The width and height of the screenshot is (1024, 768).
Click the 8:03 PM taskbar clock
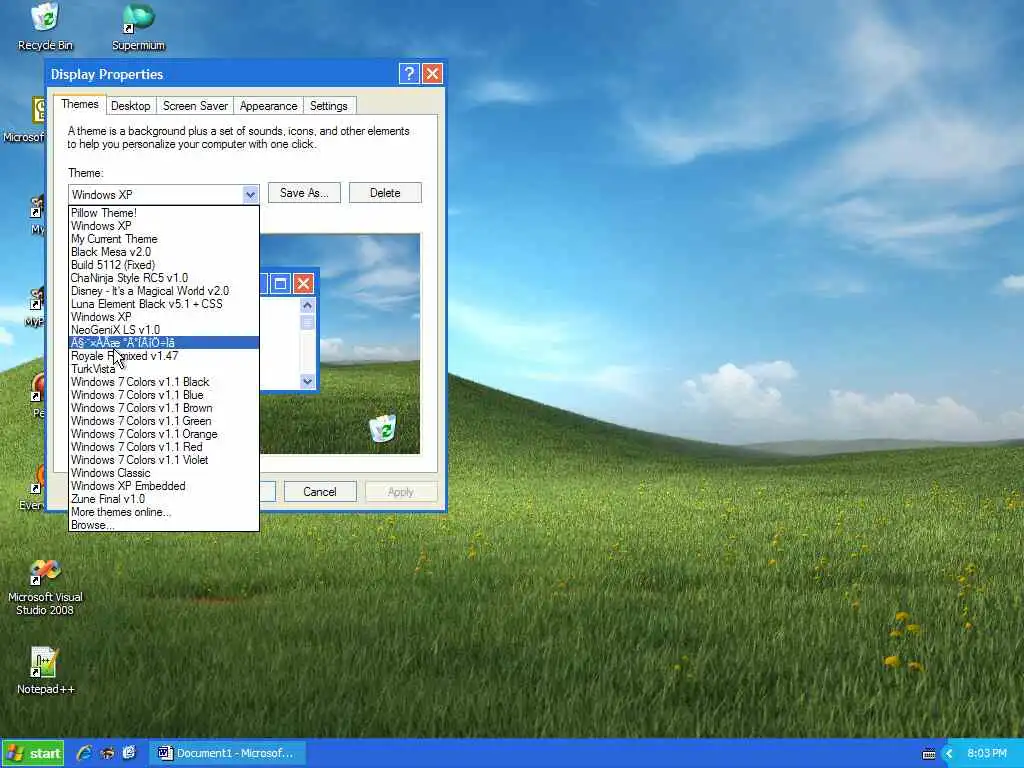(x=987, y=754)
